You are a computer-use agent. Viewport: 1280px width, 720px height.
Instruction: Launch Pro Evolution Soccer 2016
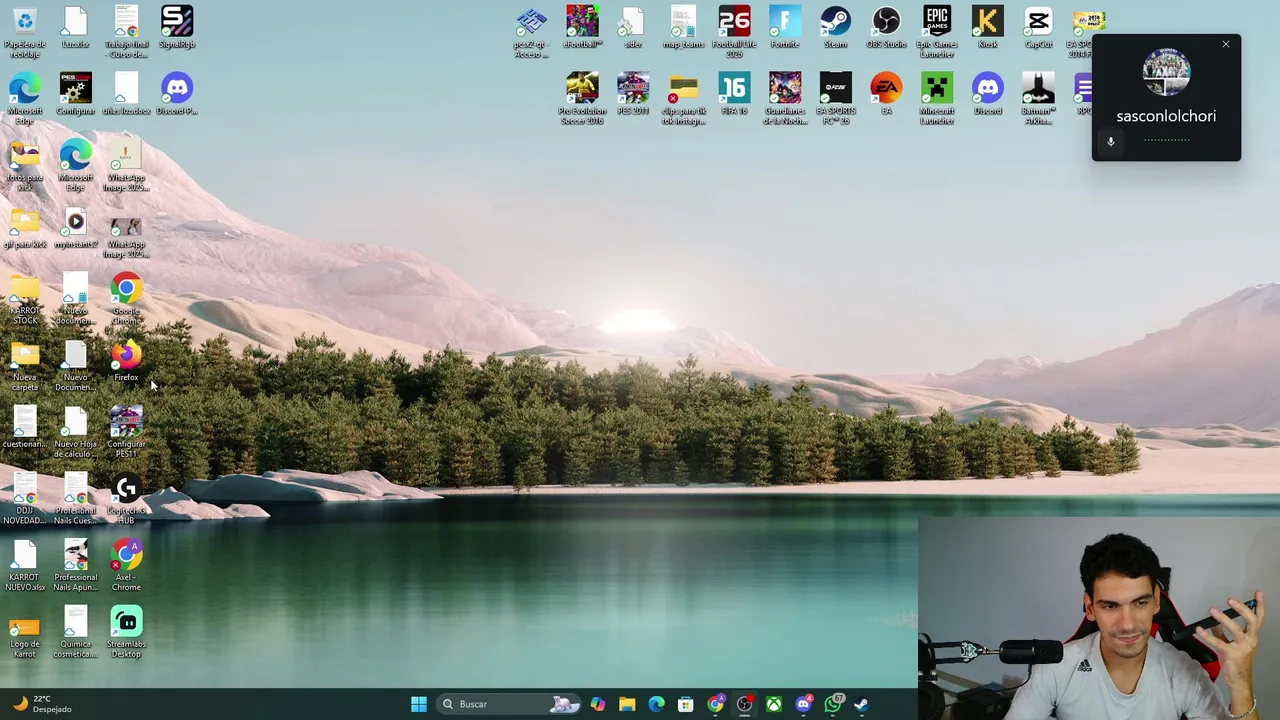[x=582, y=98]
